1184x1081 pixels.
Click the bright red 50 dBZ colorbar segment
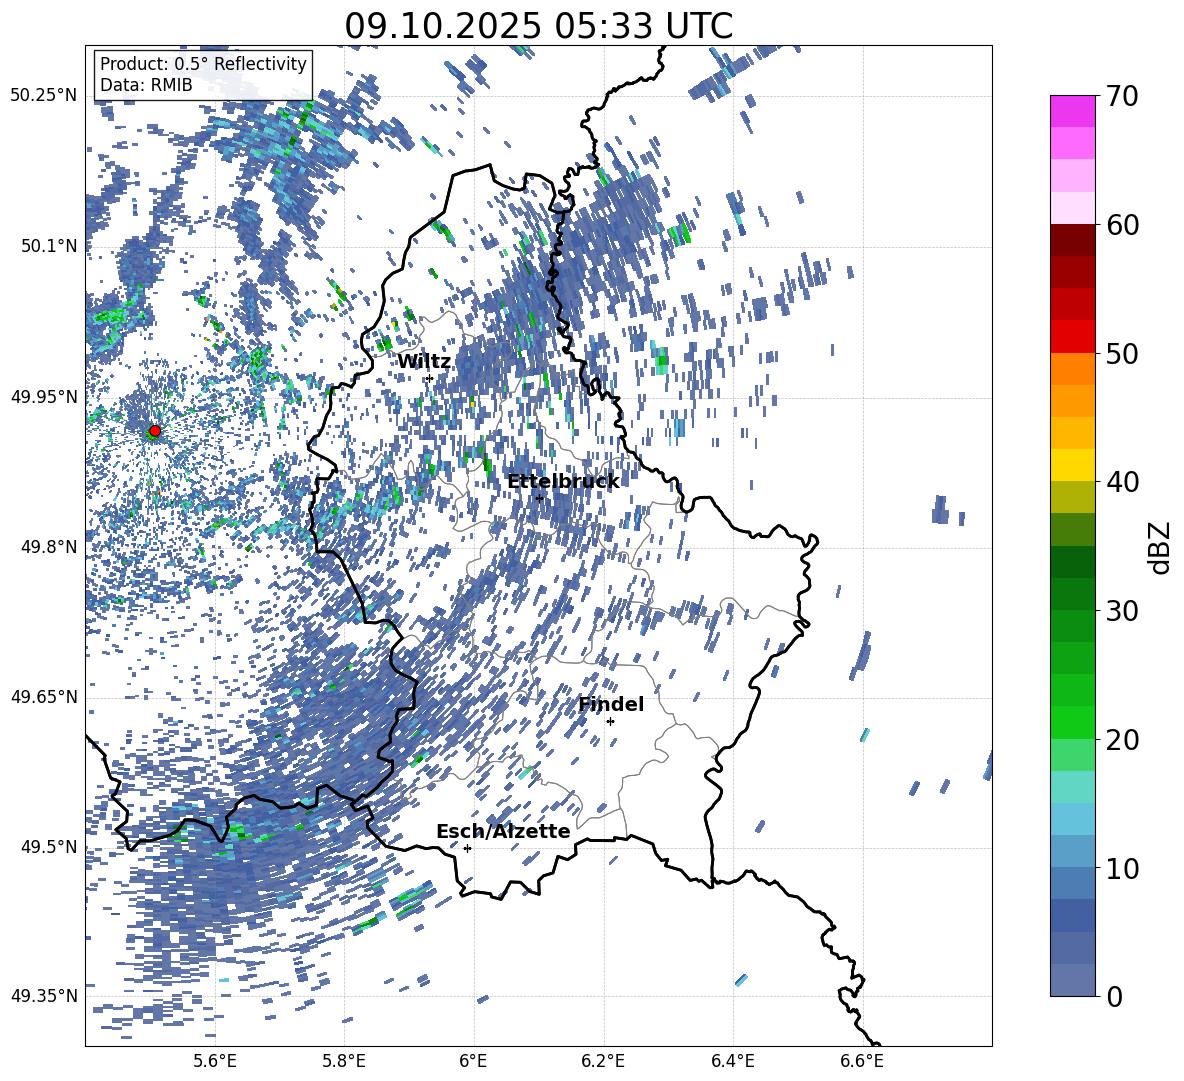pyautogui.click(x=1073, y=337)
